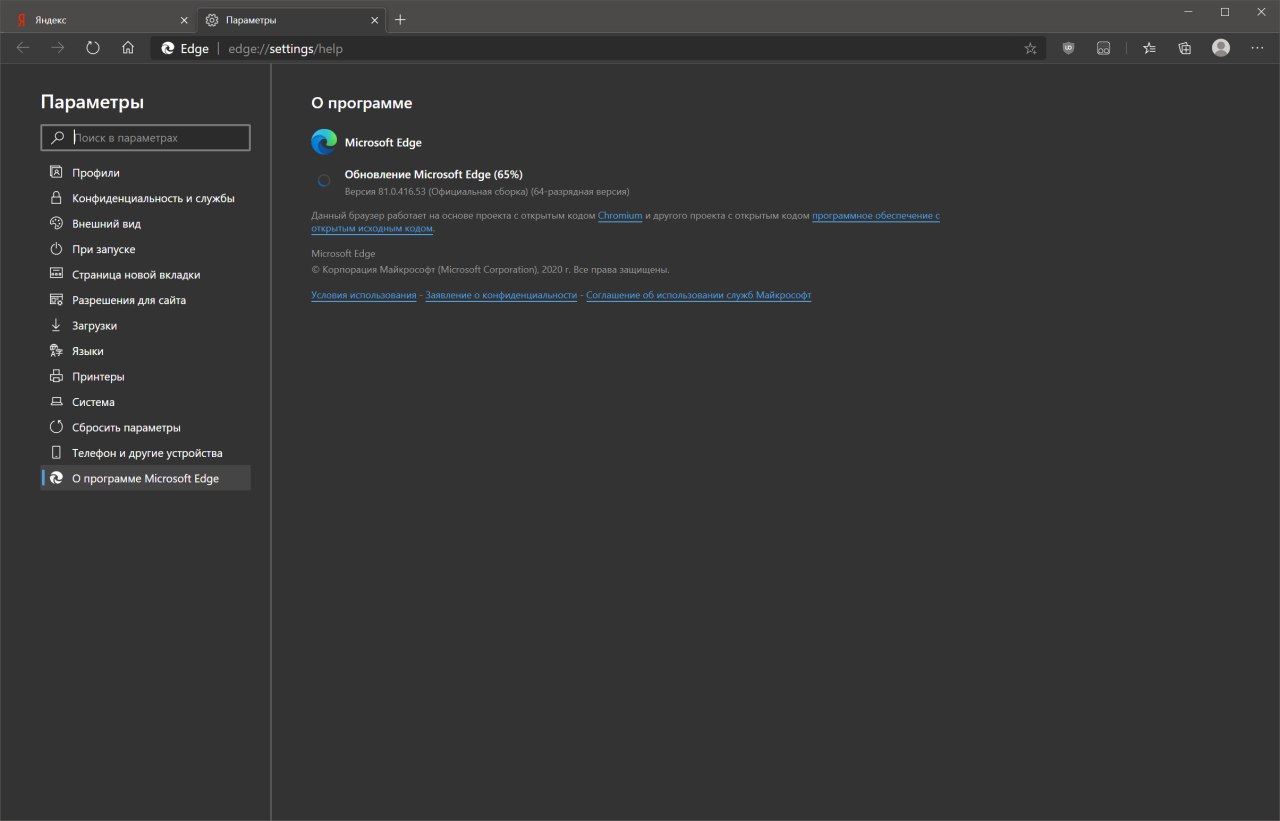Click the Edge site info icon

185,48
